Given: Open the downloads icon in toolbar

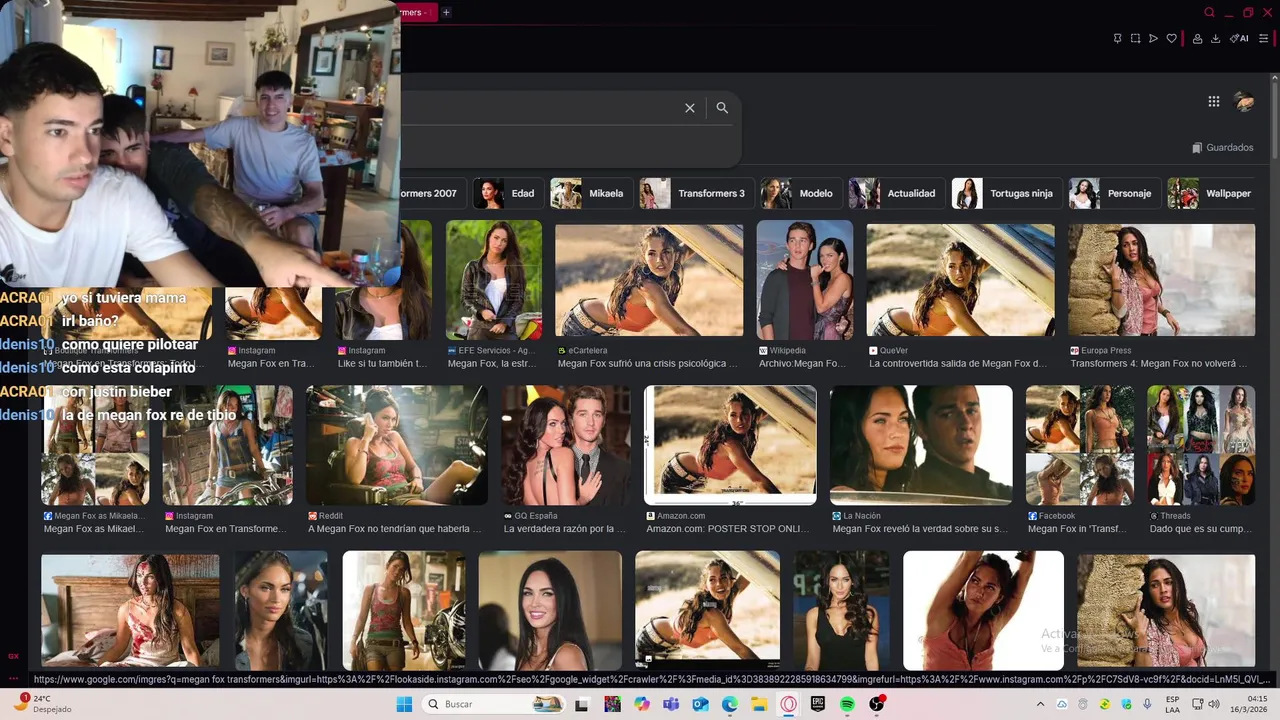Looking at the screenshot, I should click(x=1216, y=39).
